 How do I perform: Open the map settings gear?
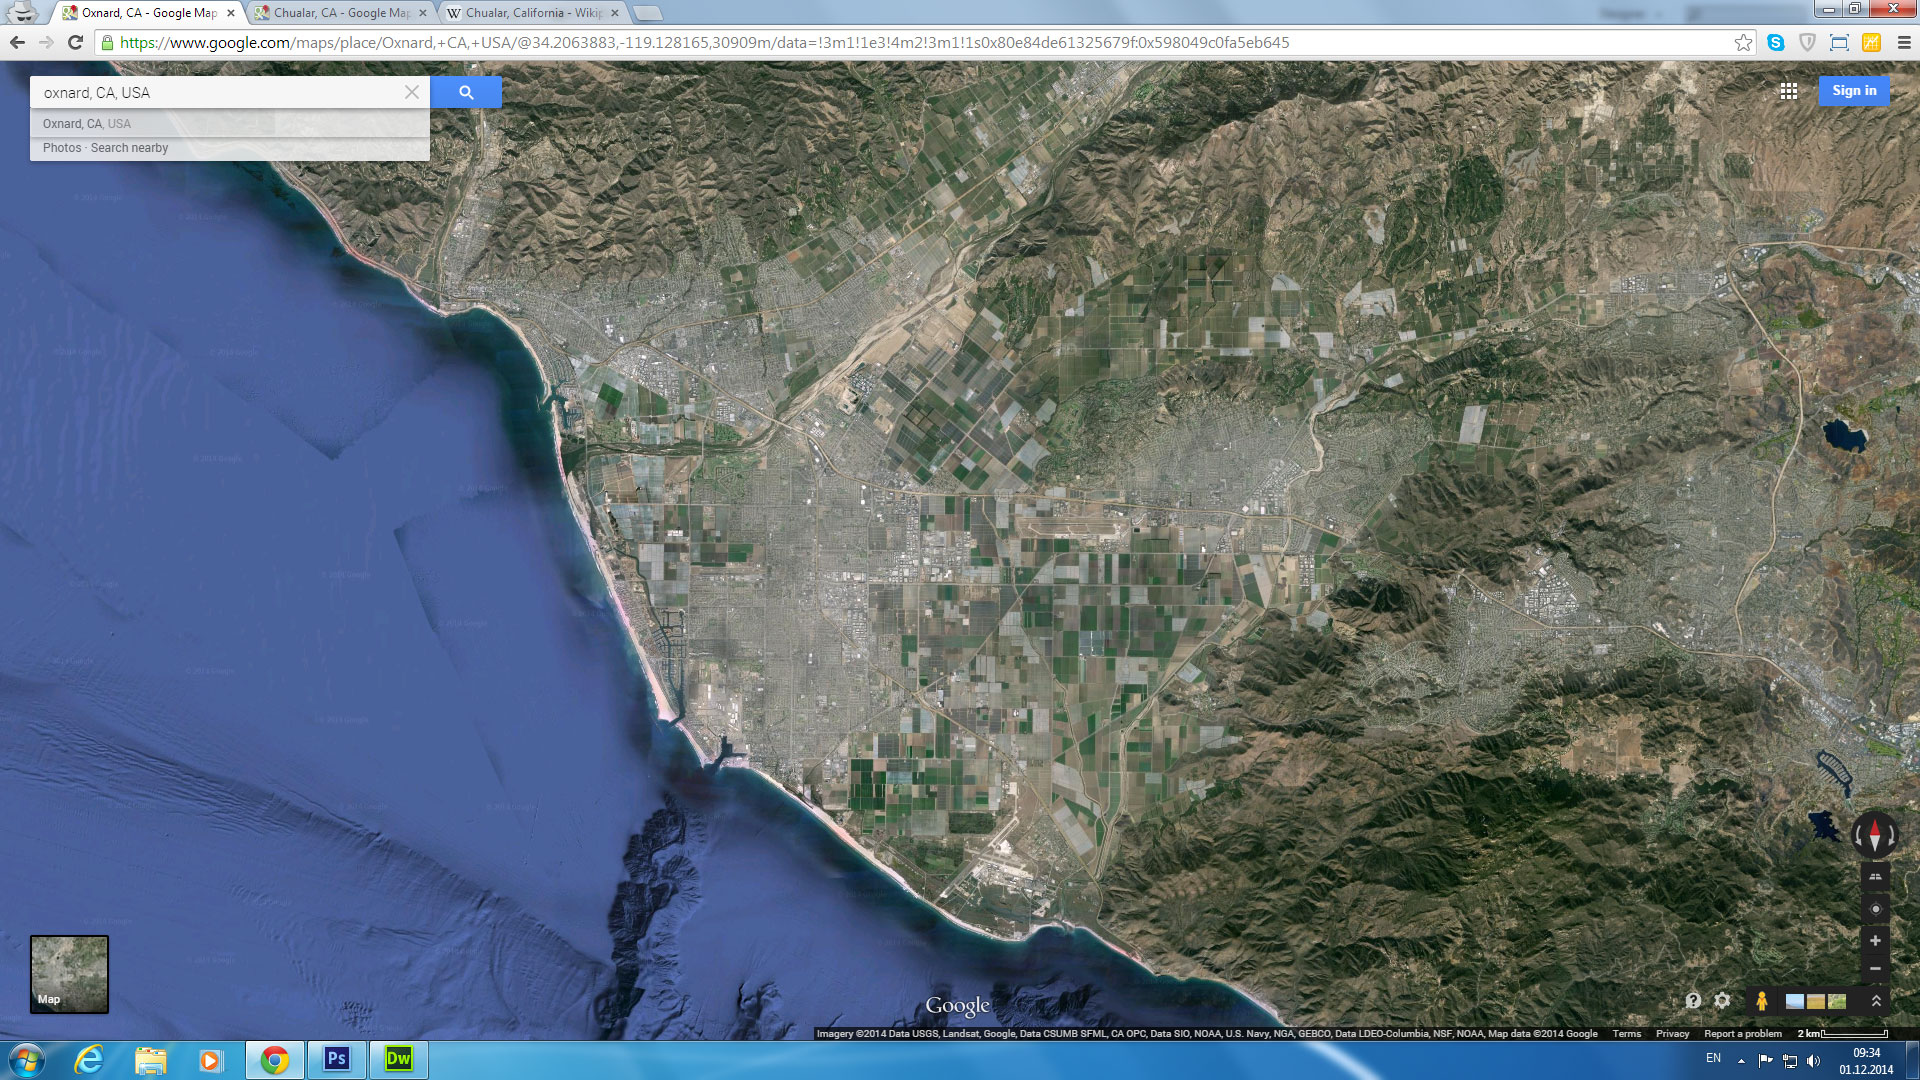click(x=1722, y=1001)
